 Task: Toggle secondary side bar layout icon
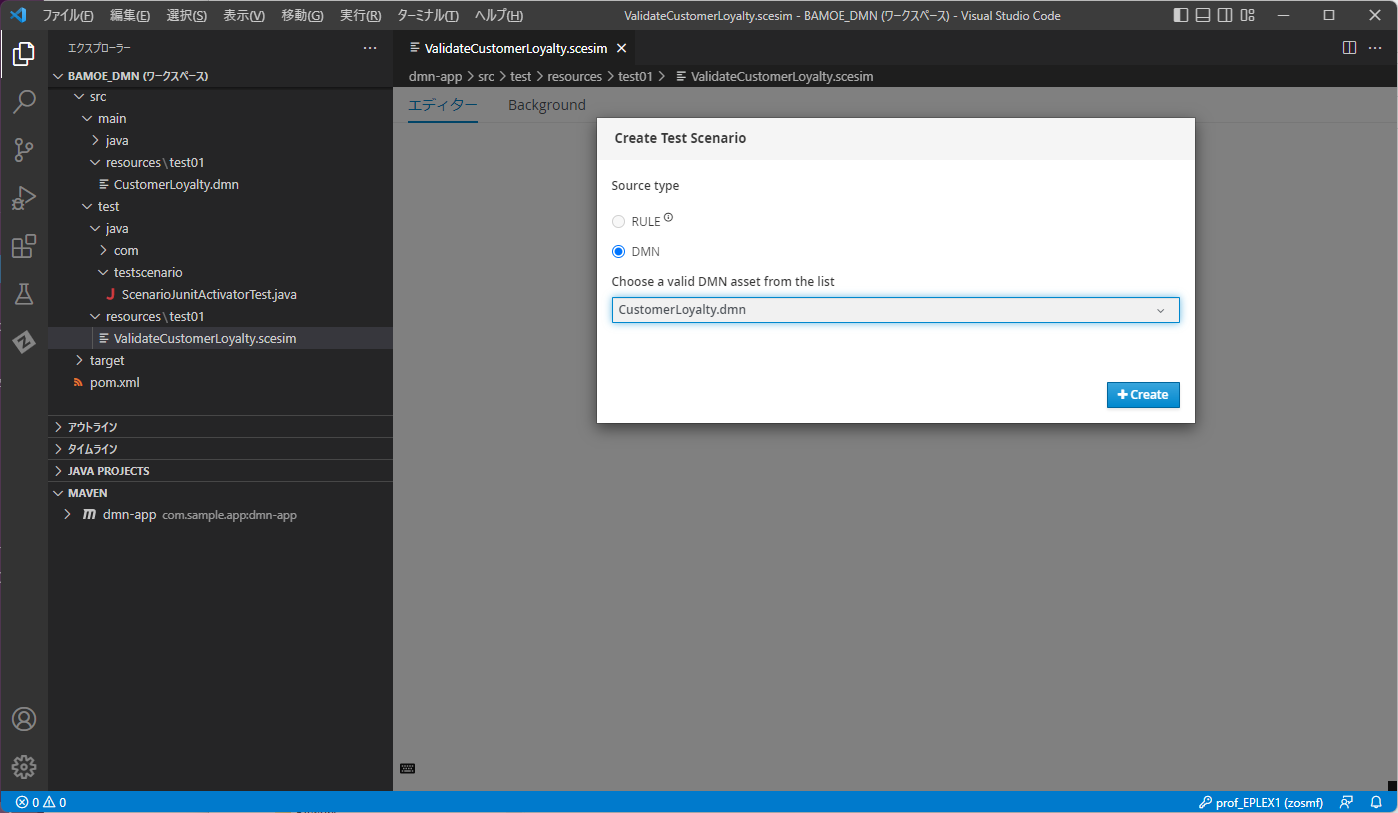(1225, 15)
